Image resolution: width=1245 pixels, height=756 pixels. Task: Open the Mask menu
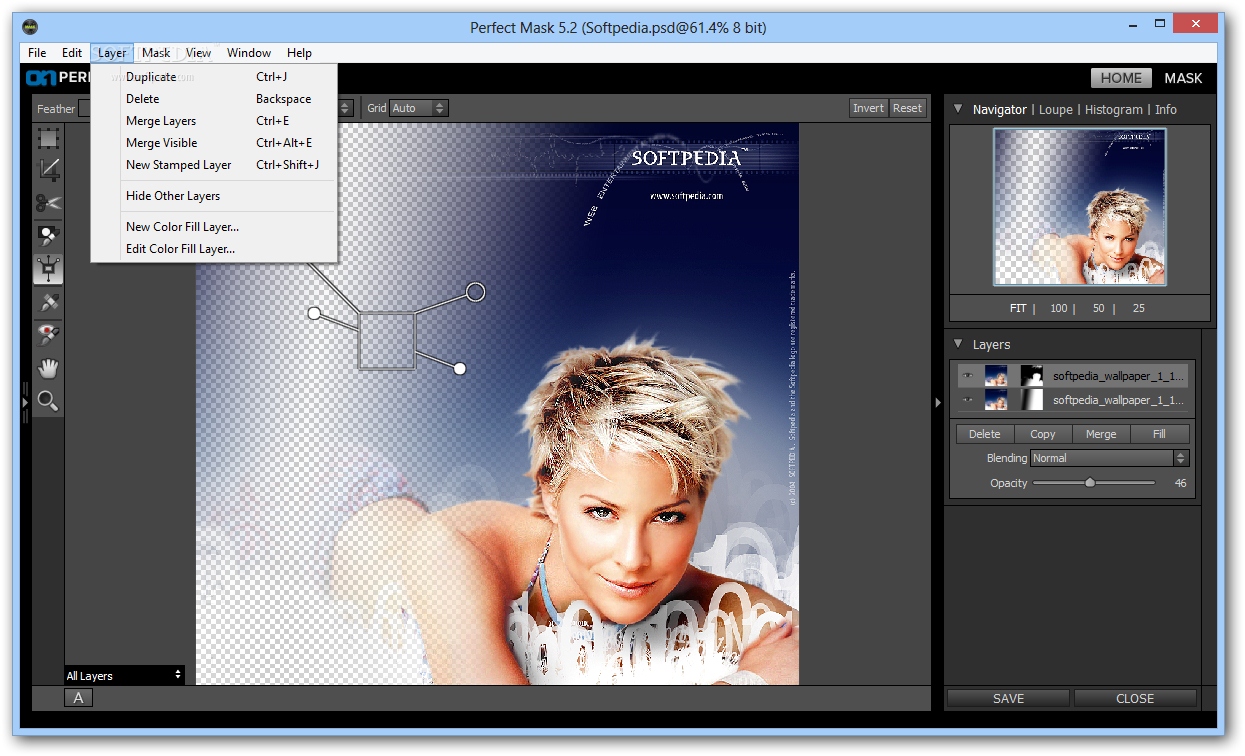pos(156,53)
